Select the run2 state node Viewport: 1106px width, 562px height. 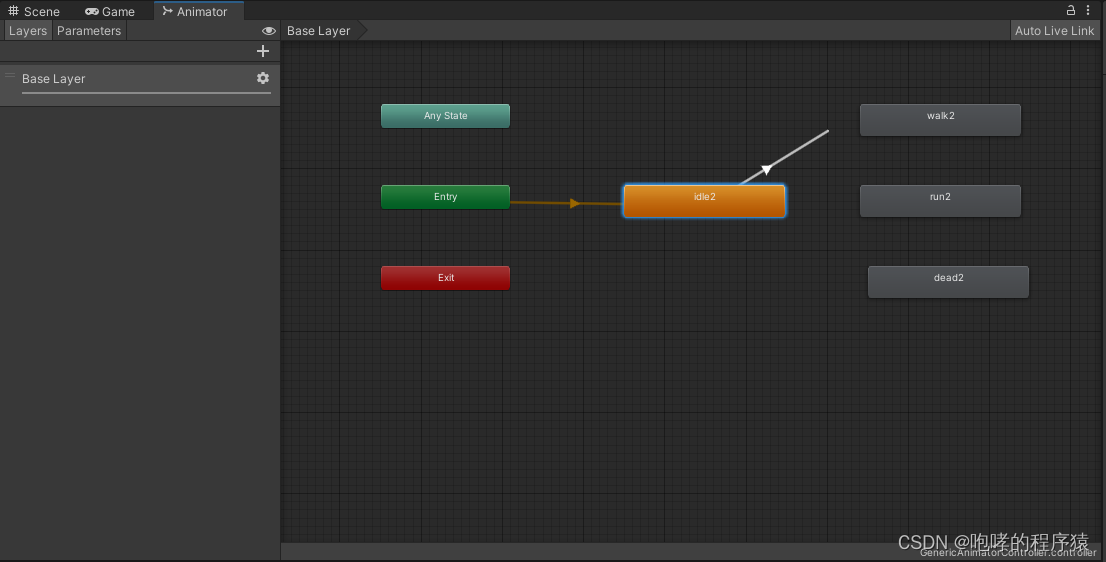[x=940, y=201]
